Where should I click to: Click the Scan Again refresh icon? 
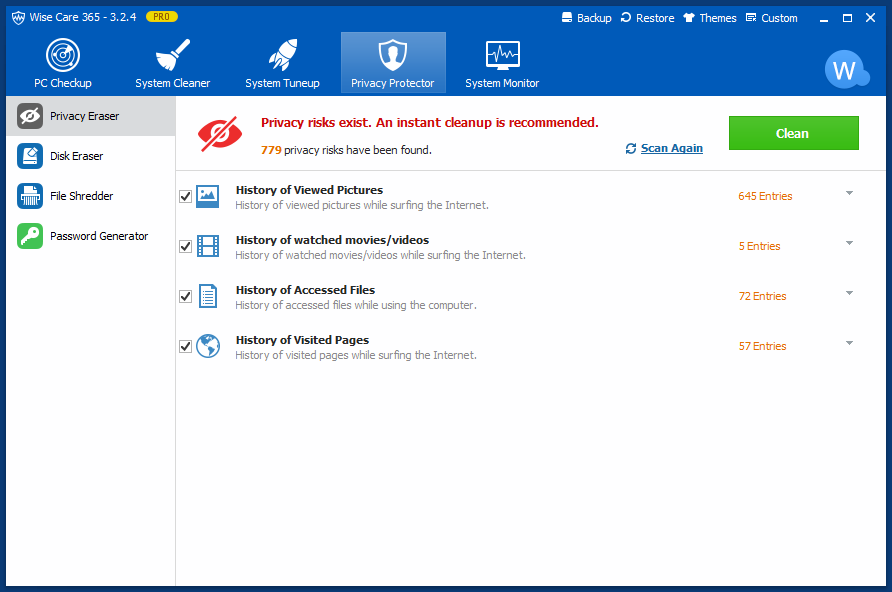[x=631, y=148]
